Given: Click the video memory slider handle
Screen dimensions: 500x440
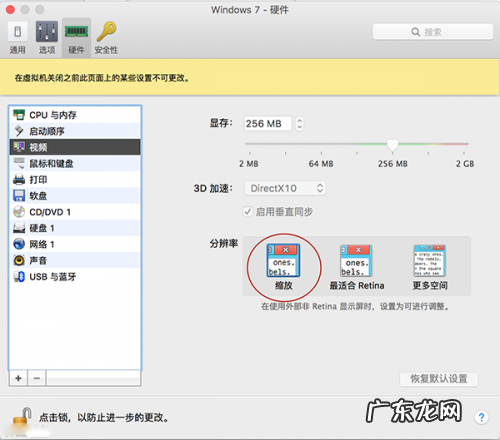Looking at the screenshot, I should tap(392, 145).
